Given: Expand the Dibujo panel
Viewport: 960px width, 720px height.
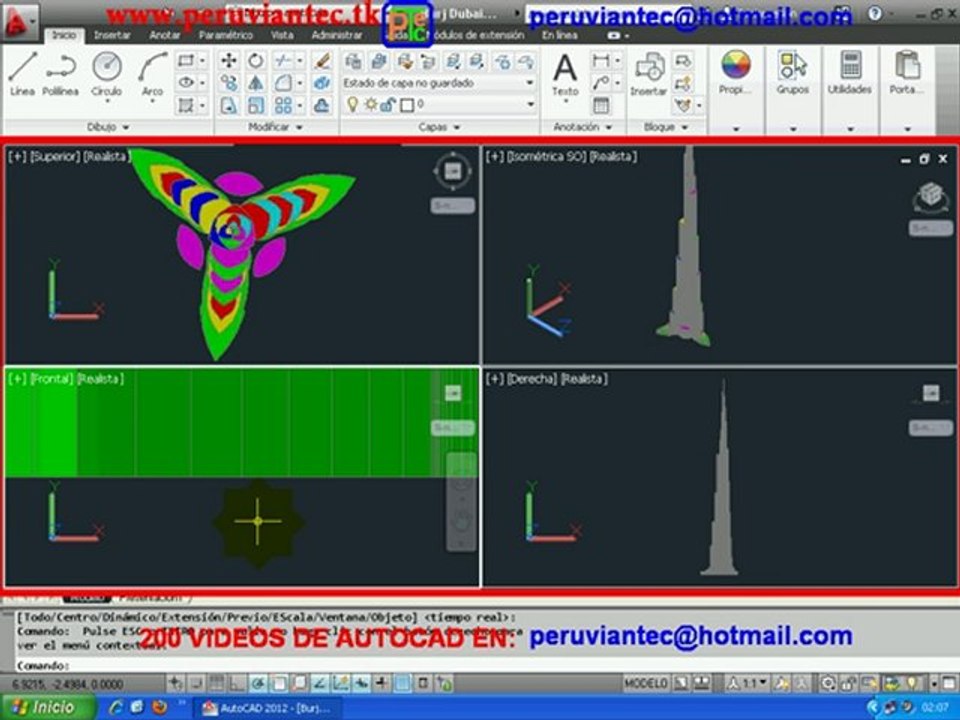Looking at the screenshot, I should (x=108, y=127).
